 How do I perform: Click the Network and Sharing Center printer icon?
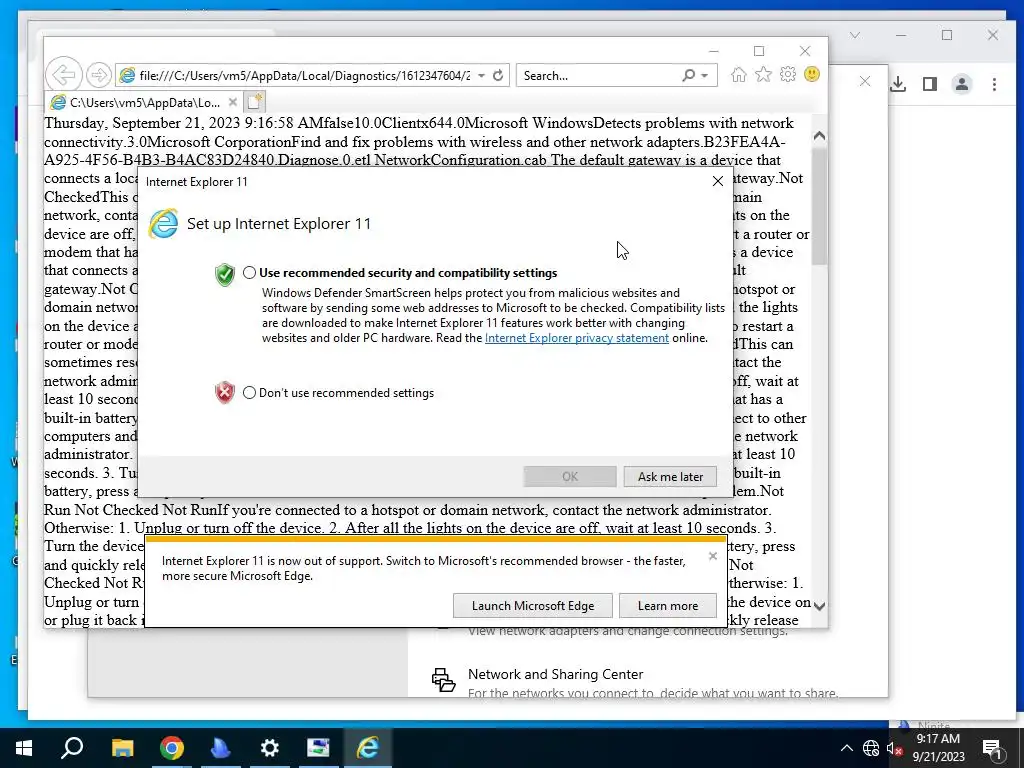click(x=443, y=679)
